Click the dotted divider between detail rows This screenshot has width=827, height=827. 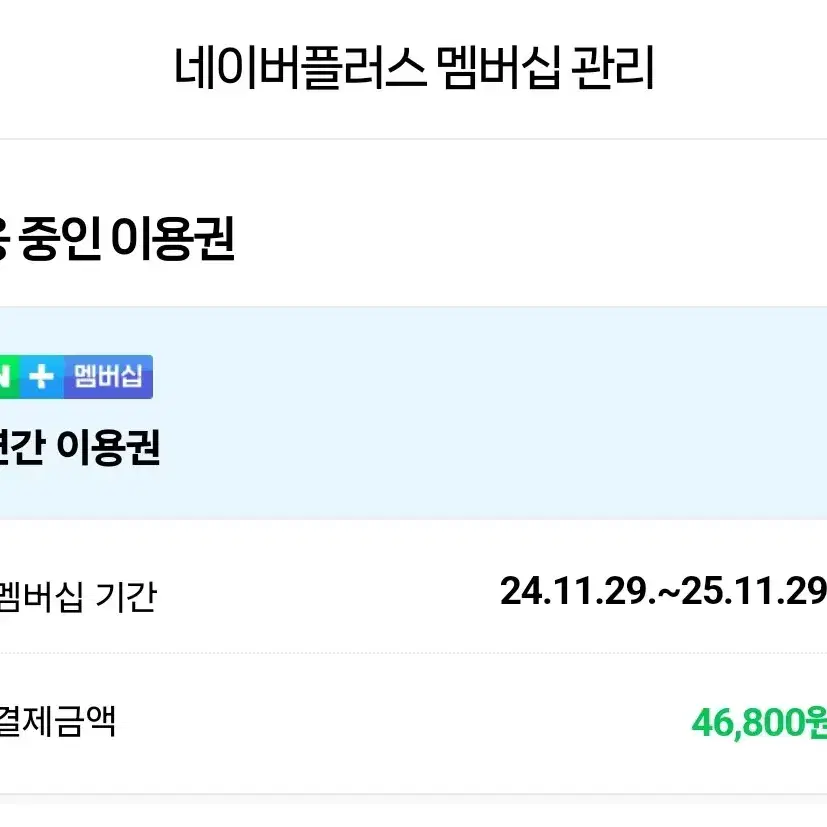414,653
